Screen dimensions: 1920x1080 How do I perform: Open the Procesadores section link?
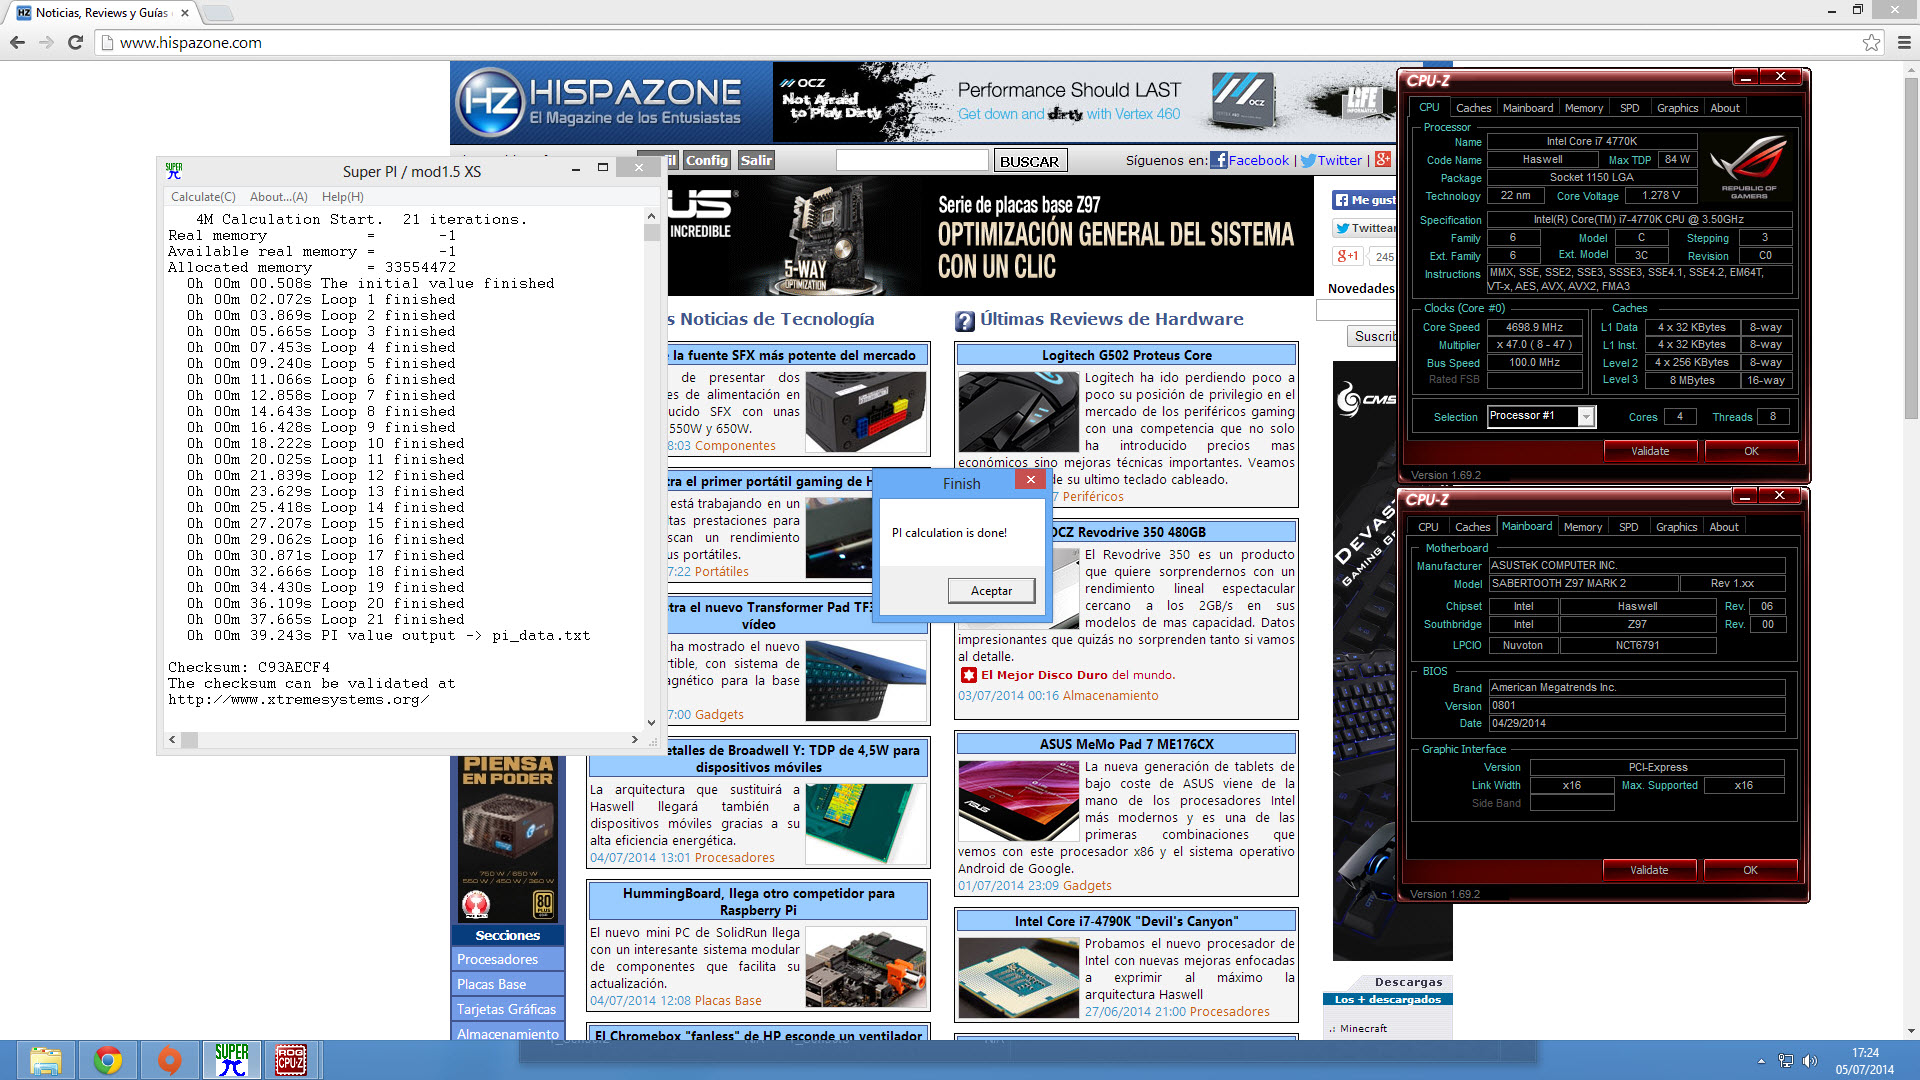[497, 959]
